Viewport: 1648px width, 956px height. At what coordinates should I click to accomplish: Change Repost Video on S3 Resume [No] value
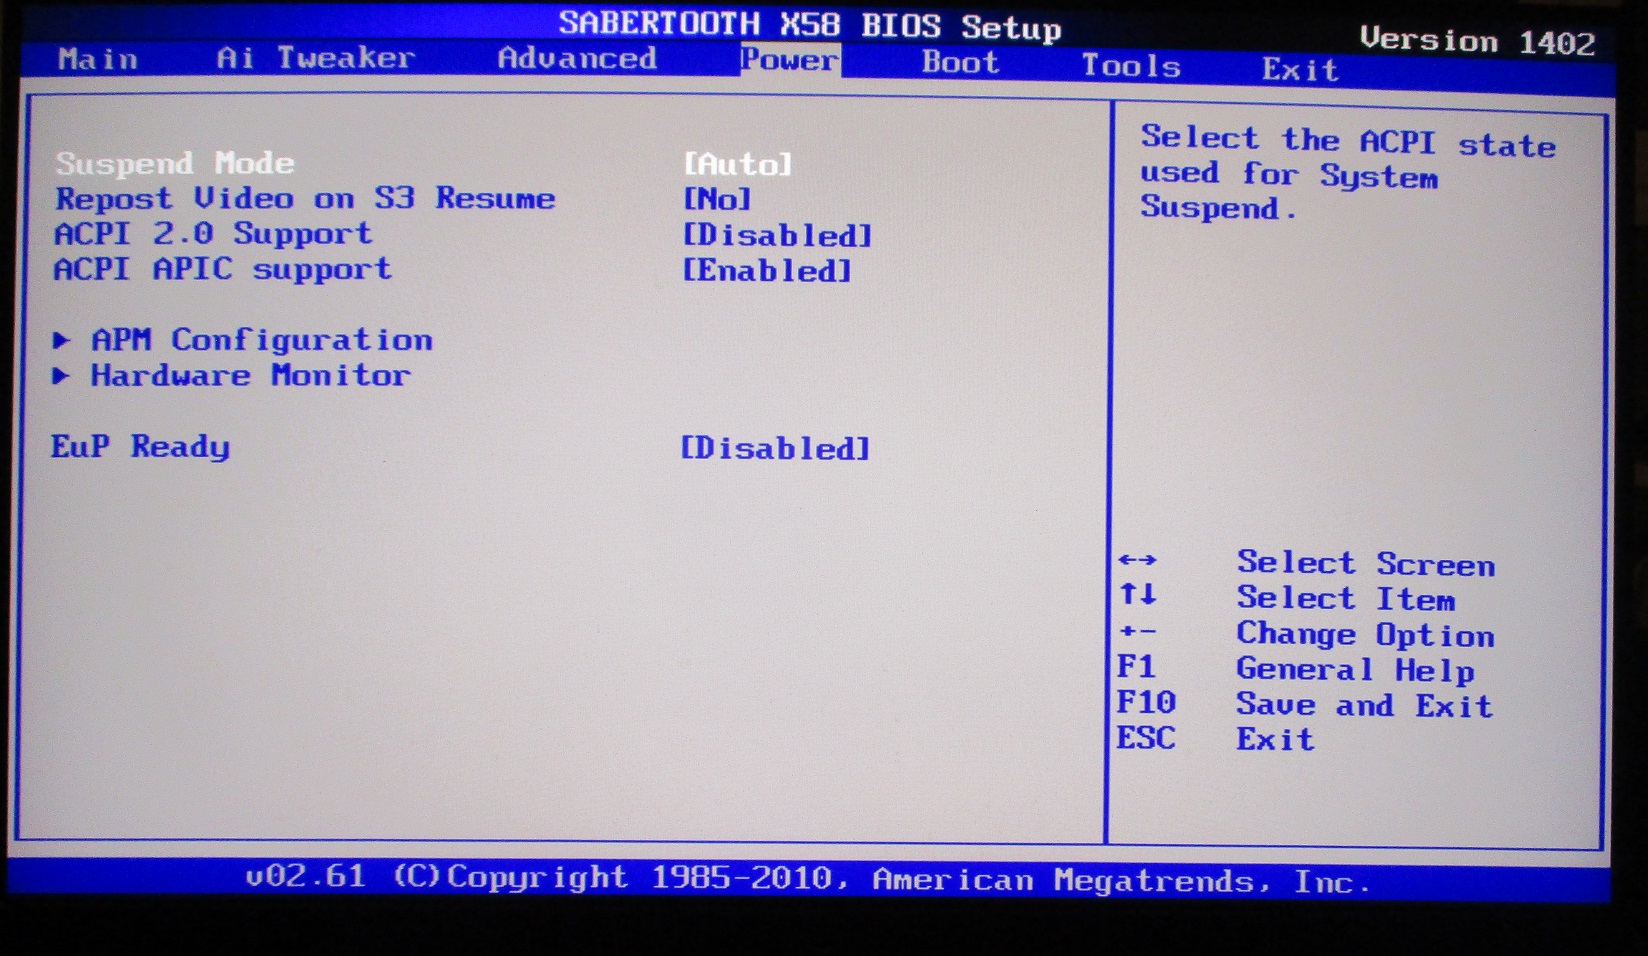[717, 199]
